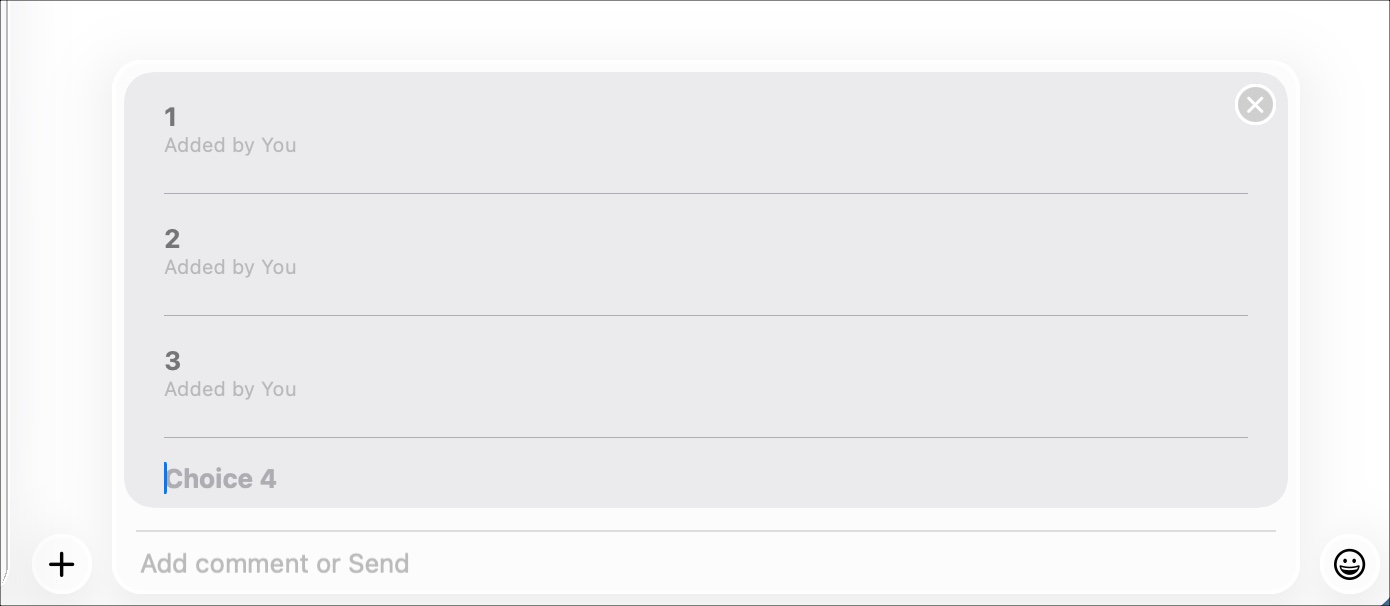Select poll choice labeled 1
Image resolution: width=1390 pixels, height=606 pixels.
pyautogui.click(x=171, y=117)
